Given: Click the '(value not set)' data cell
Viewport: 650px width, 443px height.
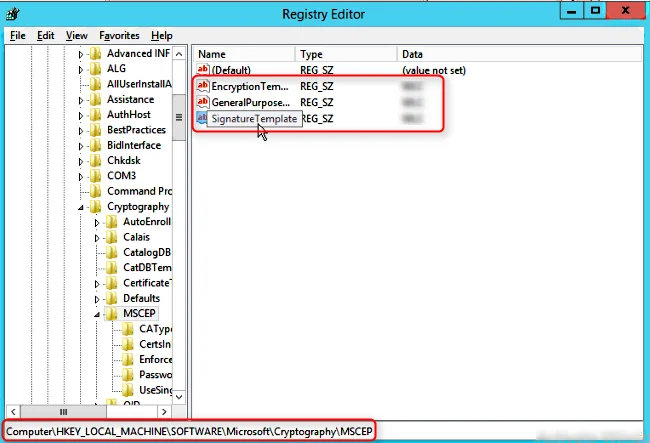Looking at the screenshot, I should point(434,70).
